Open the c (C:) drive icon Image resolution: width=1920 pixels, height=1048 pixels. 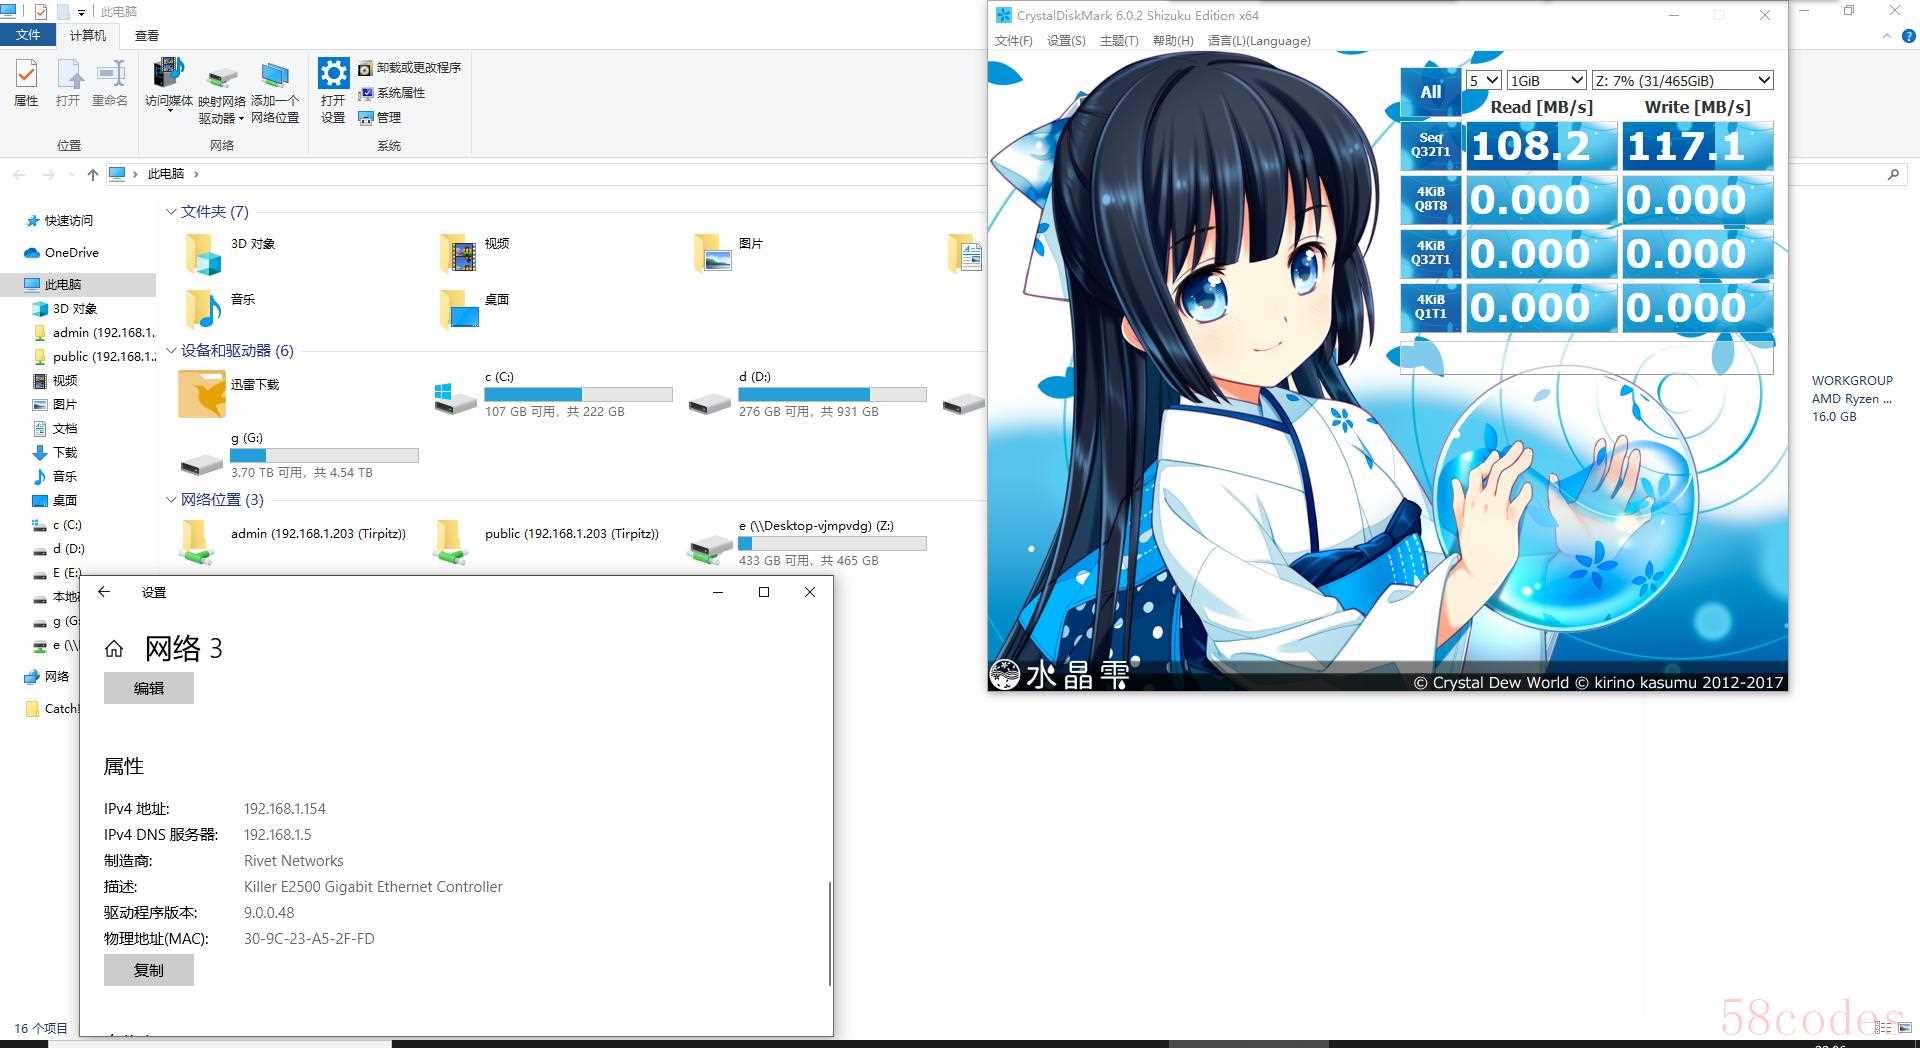click(455, 395)
